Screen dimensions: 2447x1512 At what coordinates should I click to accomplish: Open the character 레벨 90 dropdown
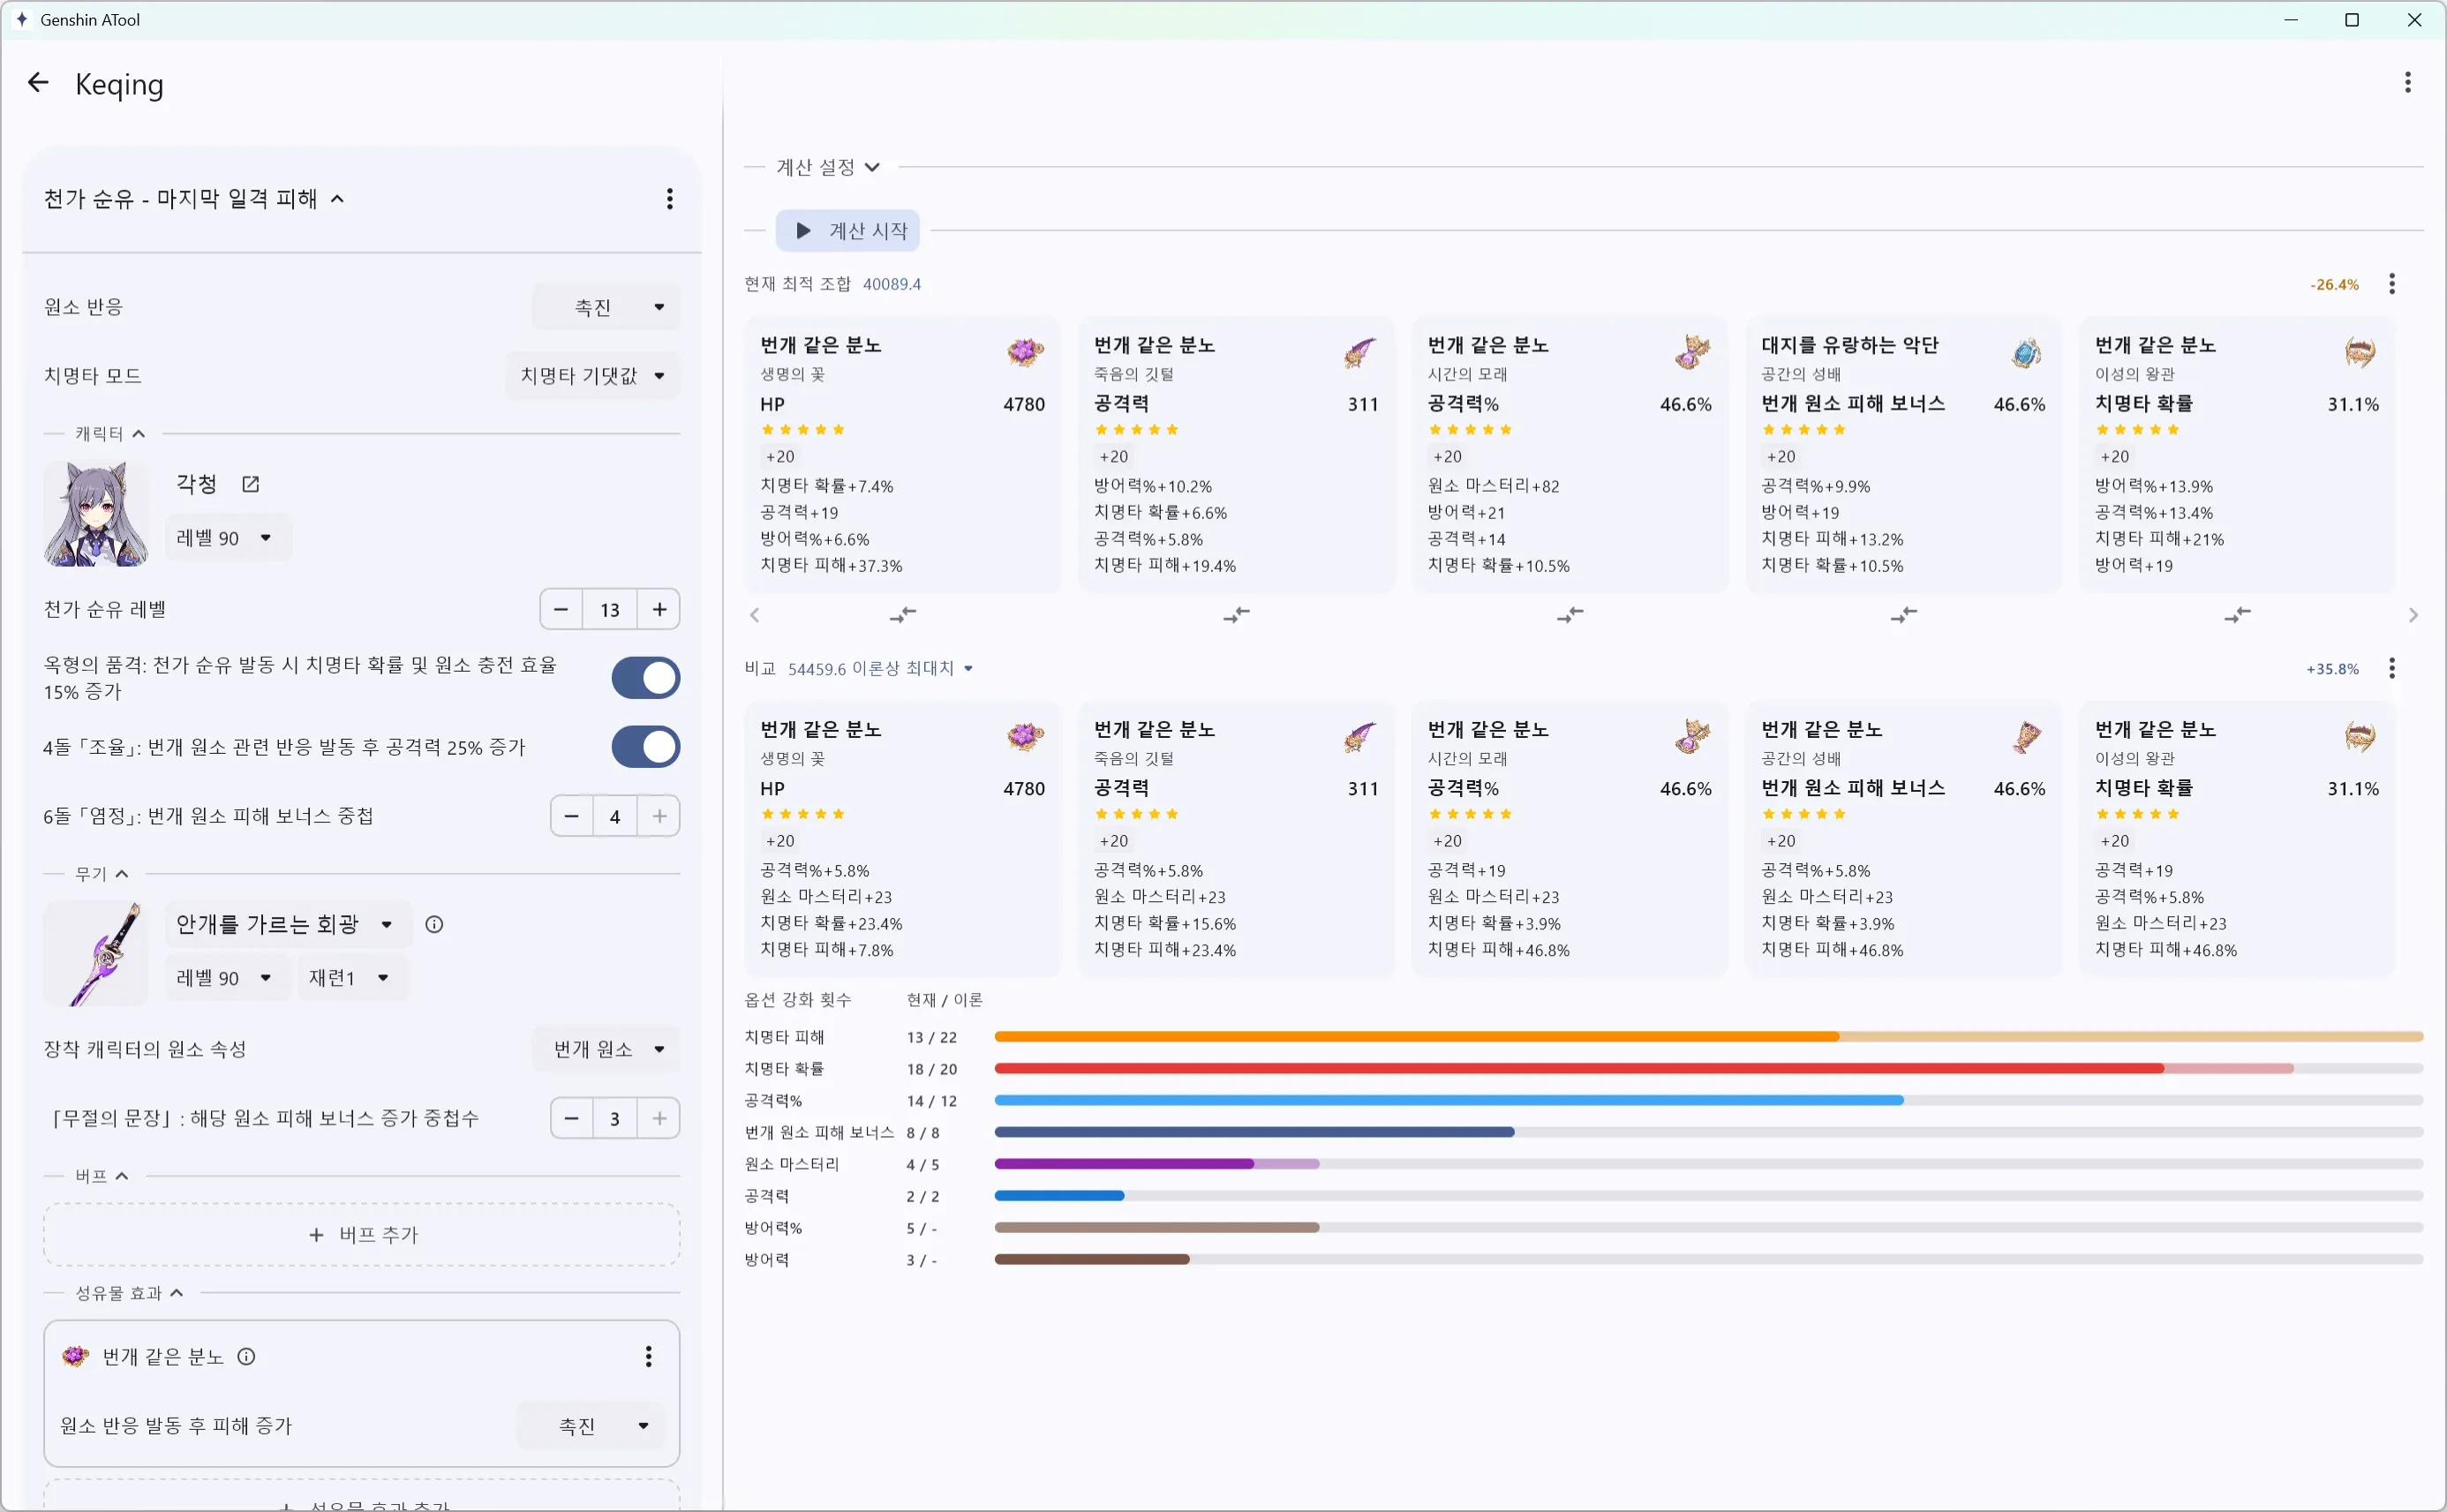click(227, 538)
